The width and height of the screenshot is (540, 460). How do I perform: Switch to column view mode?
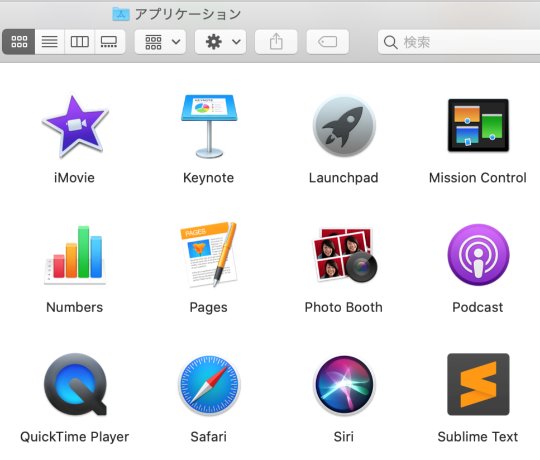coord(80,42)
